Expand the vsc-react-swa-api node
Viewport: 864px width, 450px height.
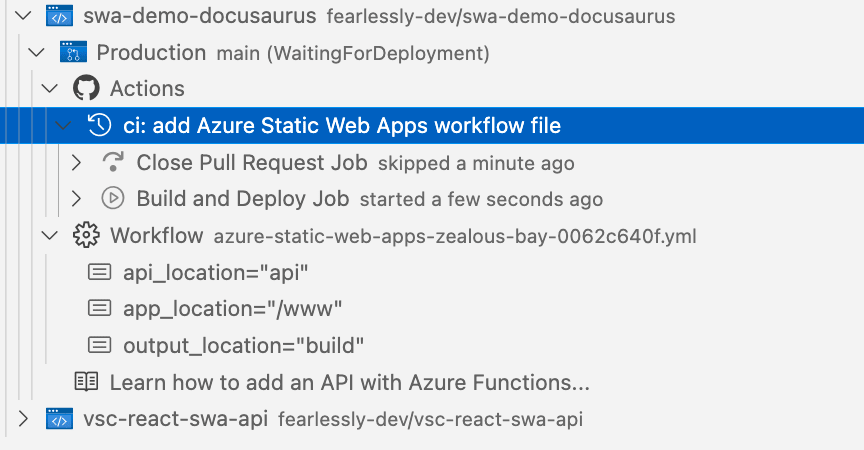point(23,419)
